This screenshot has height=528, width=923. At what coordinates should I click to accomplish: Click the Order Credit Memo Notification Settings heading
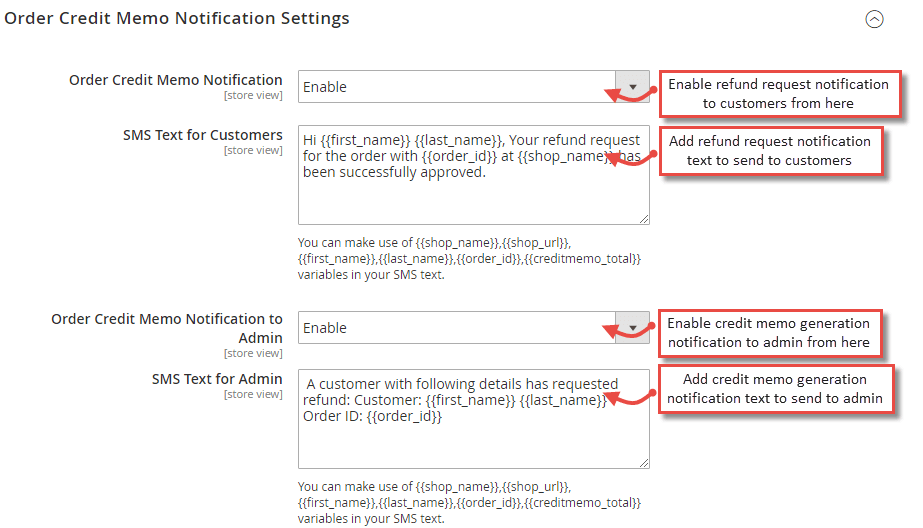[177, 18]
